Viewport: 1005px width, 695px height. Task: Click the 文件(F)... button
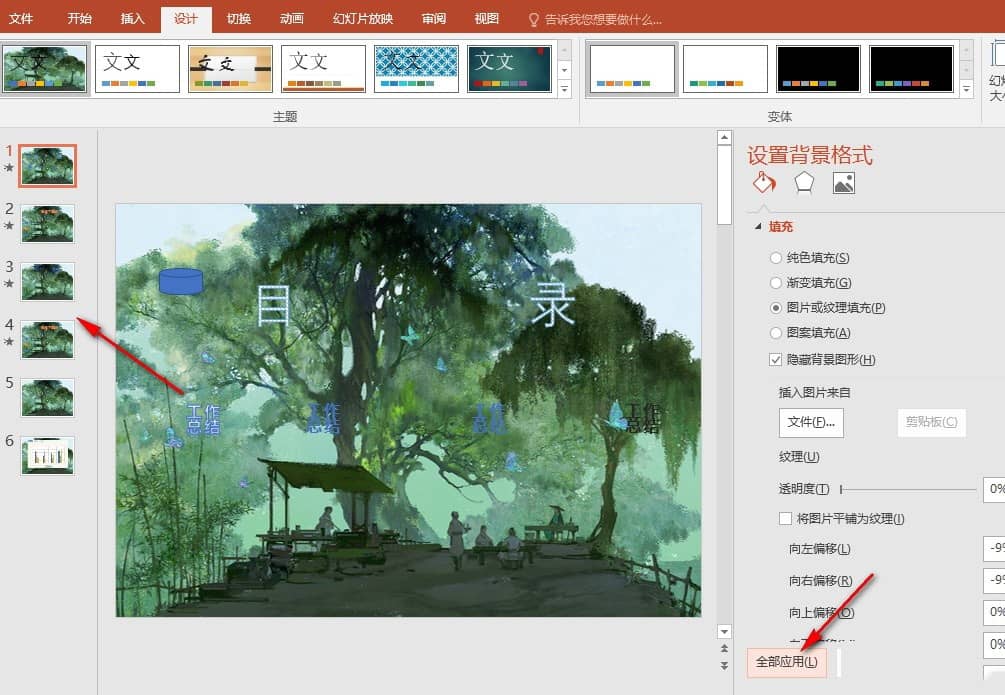(811, 422)
